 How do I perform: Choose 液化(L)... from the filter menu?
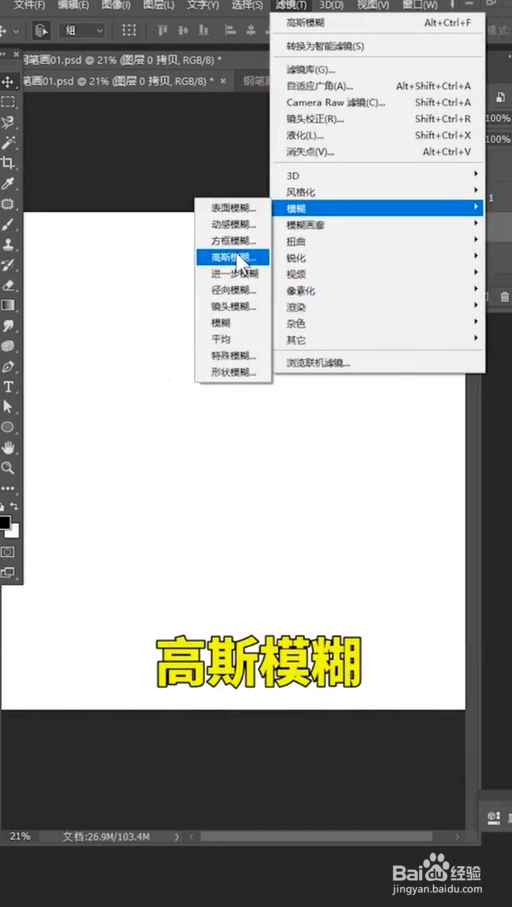[378, 135]
